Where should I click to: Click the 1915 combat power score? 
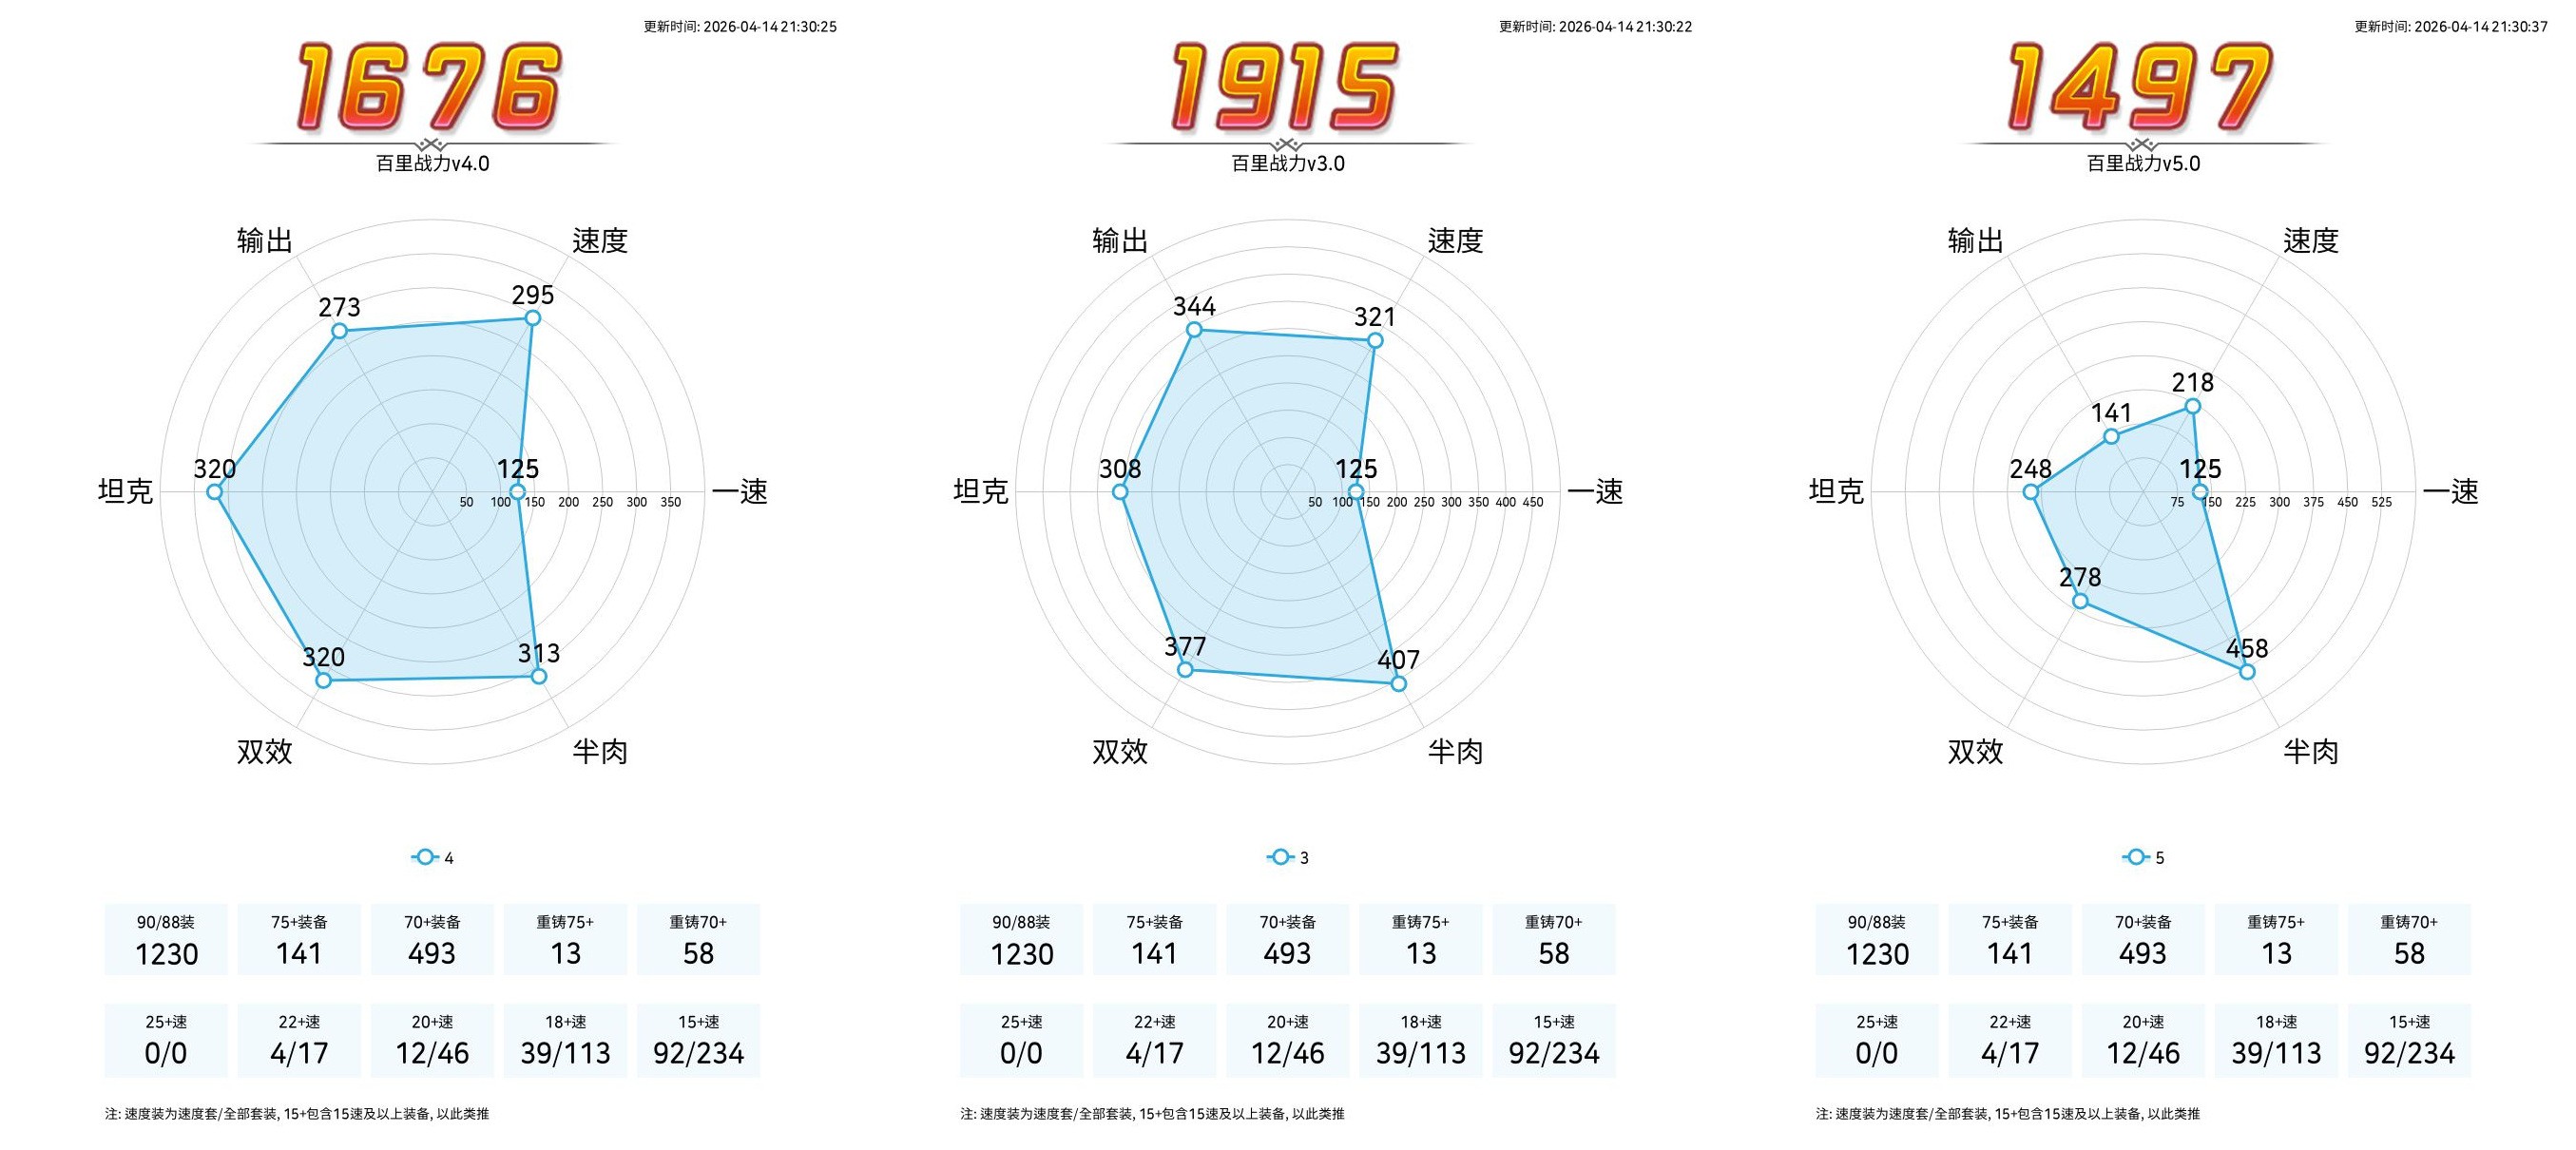[x=1285, y=88]
